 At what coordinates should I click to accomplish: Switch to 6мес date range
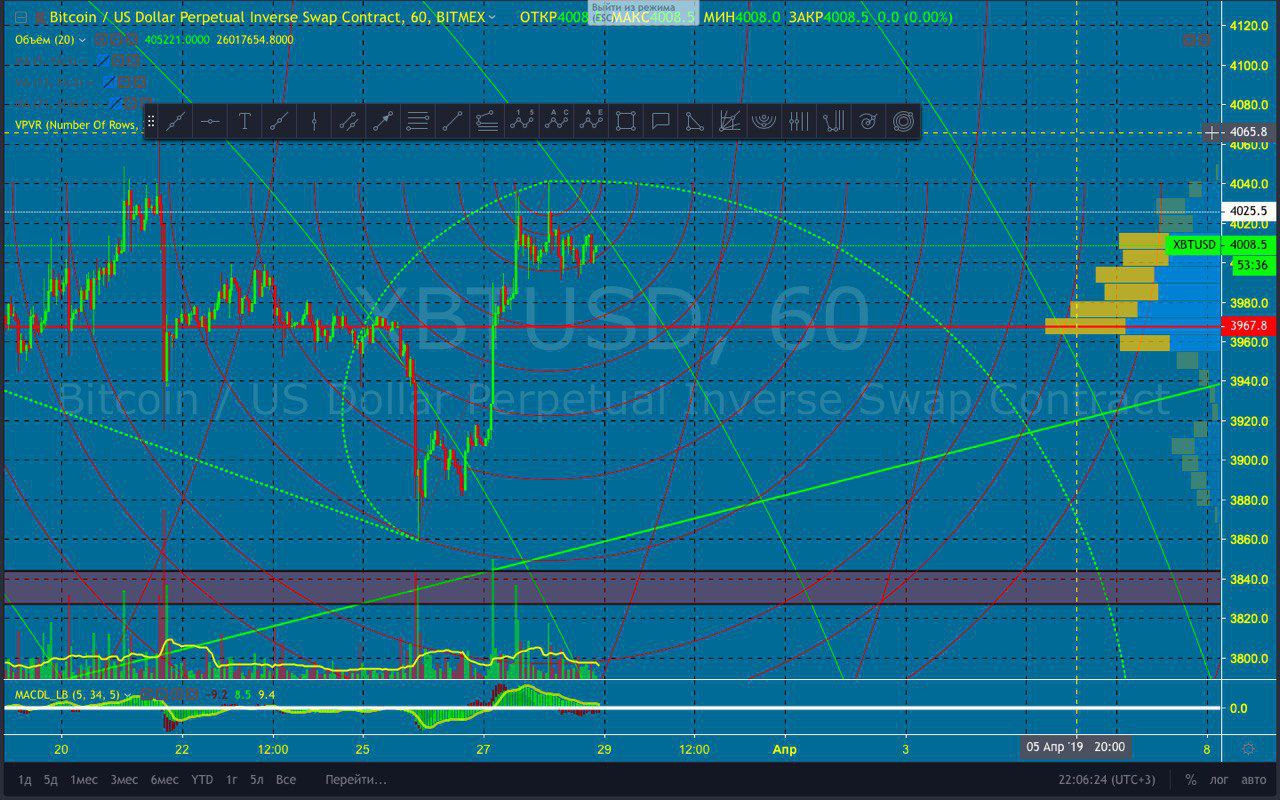pos(164,780)
